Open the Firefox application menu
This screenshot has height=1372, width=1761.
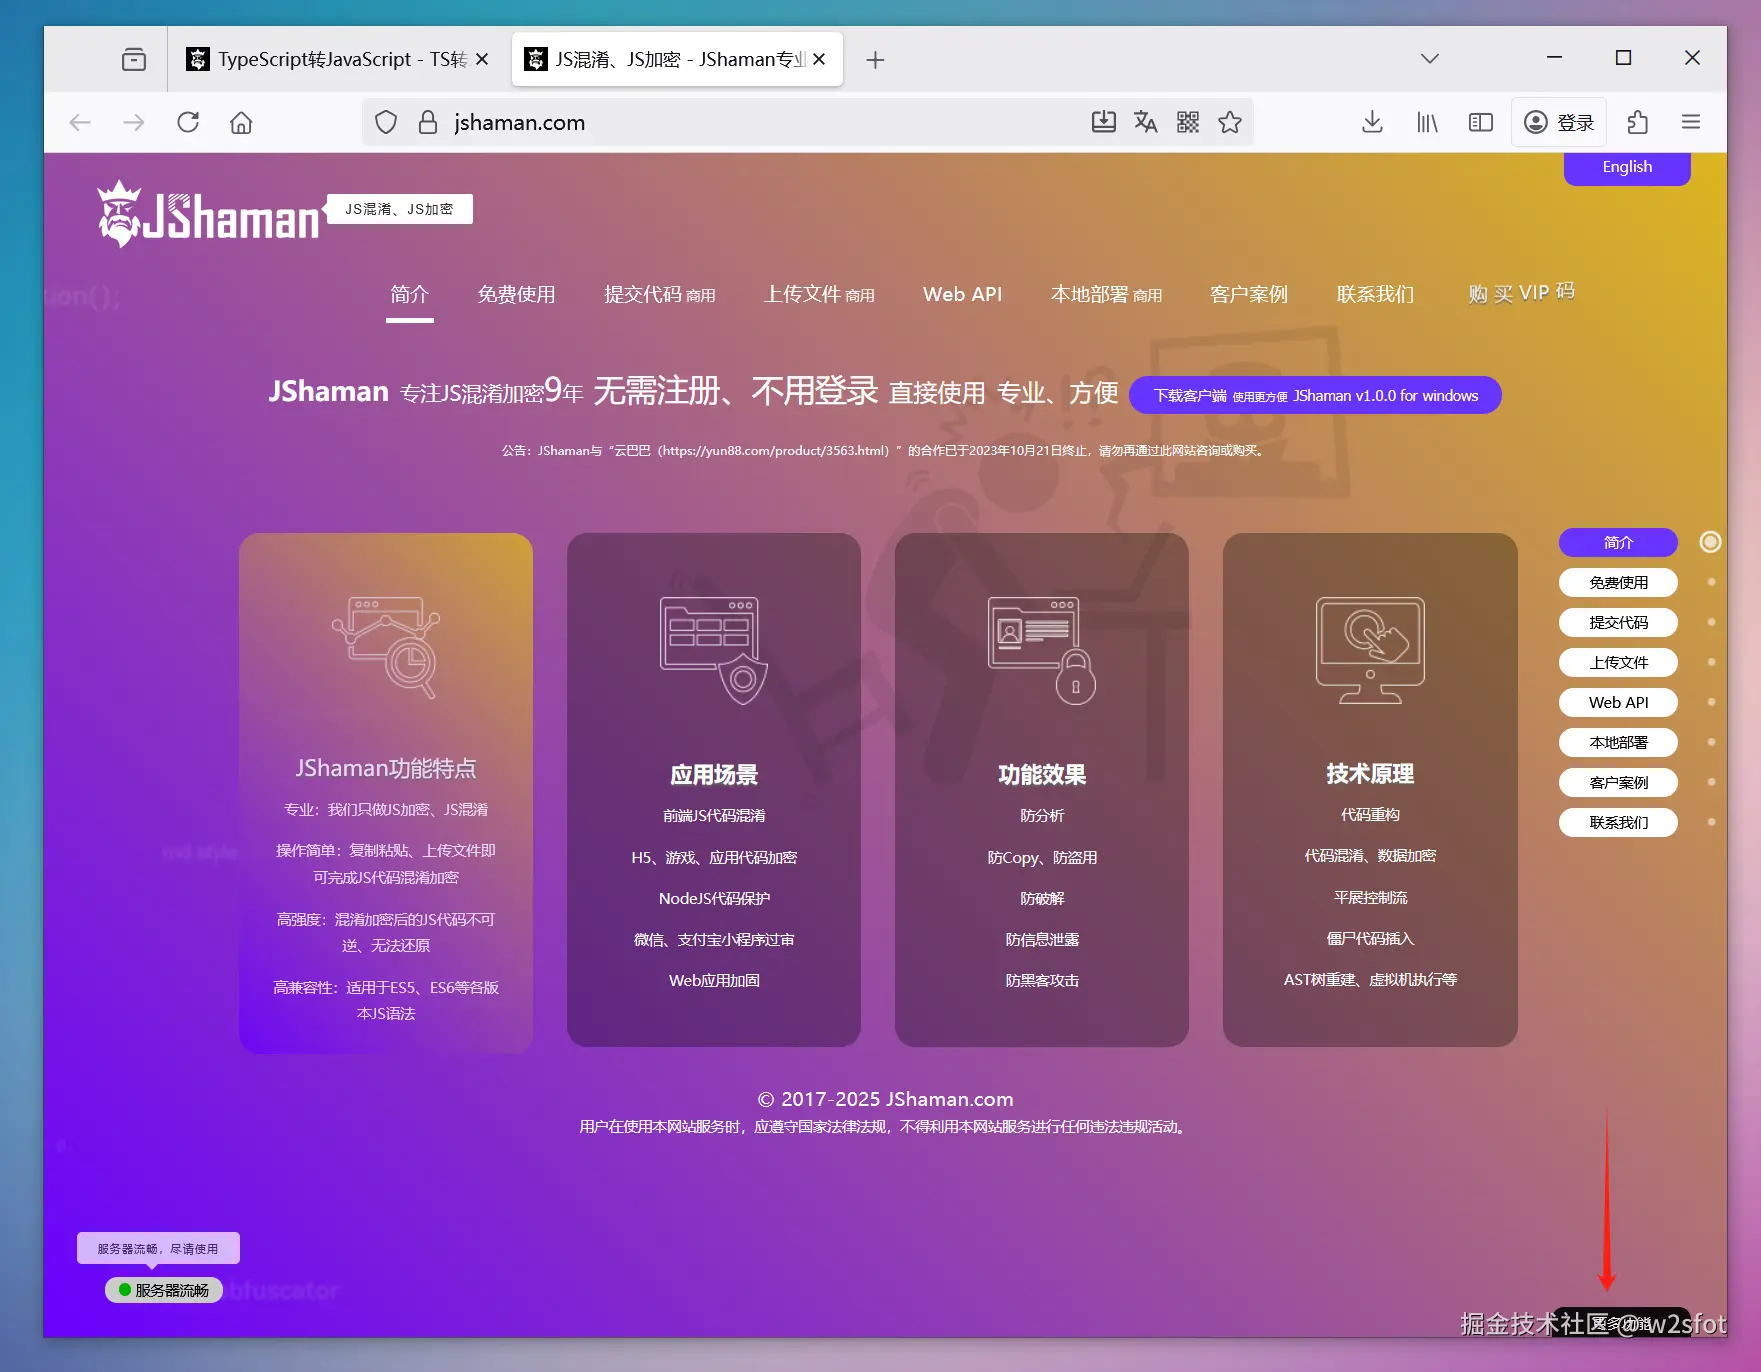point(1691,122)
